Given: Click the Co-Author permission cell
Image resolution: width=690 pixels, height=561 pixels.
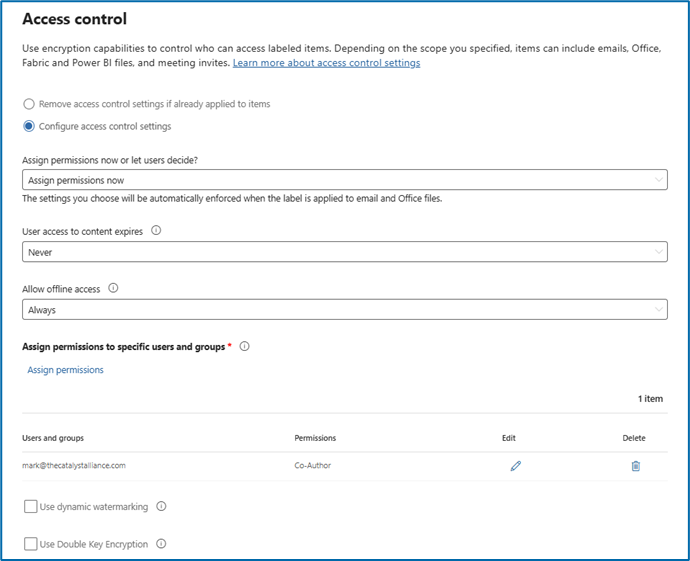Looking at the screenshot, I should [315, 465].
